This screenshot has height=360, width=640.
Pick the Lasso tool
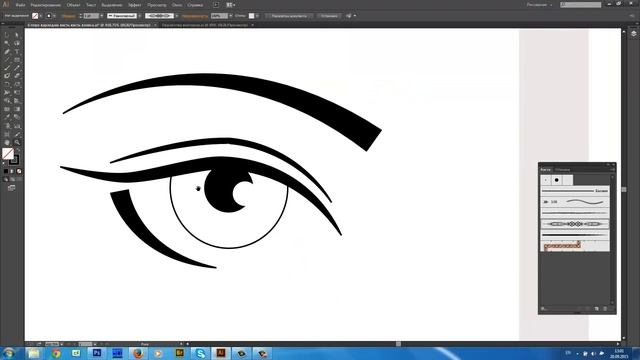click(17, 43)
